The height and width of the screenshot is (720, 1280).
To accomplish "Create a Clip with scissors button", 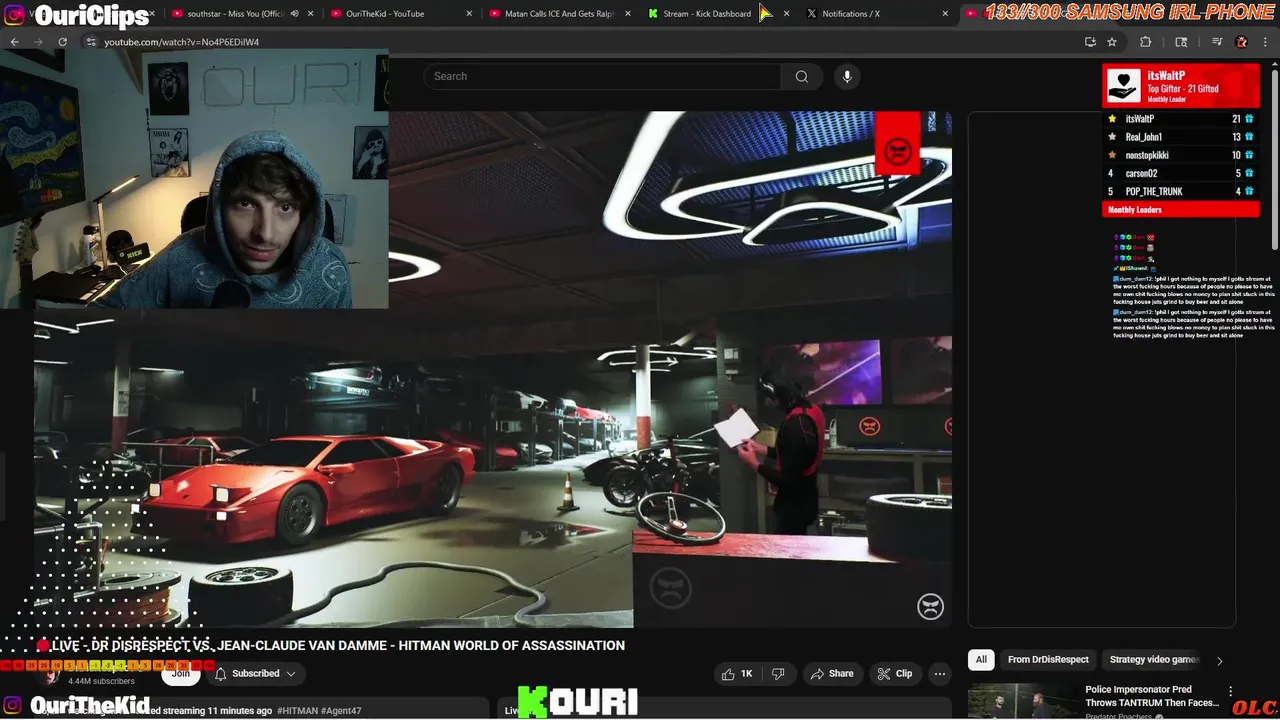I will tap(894, 674).
